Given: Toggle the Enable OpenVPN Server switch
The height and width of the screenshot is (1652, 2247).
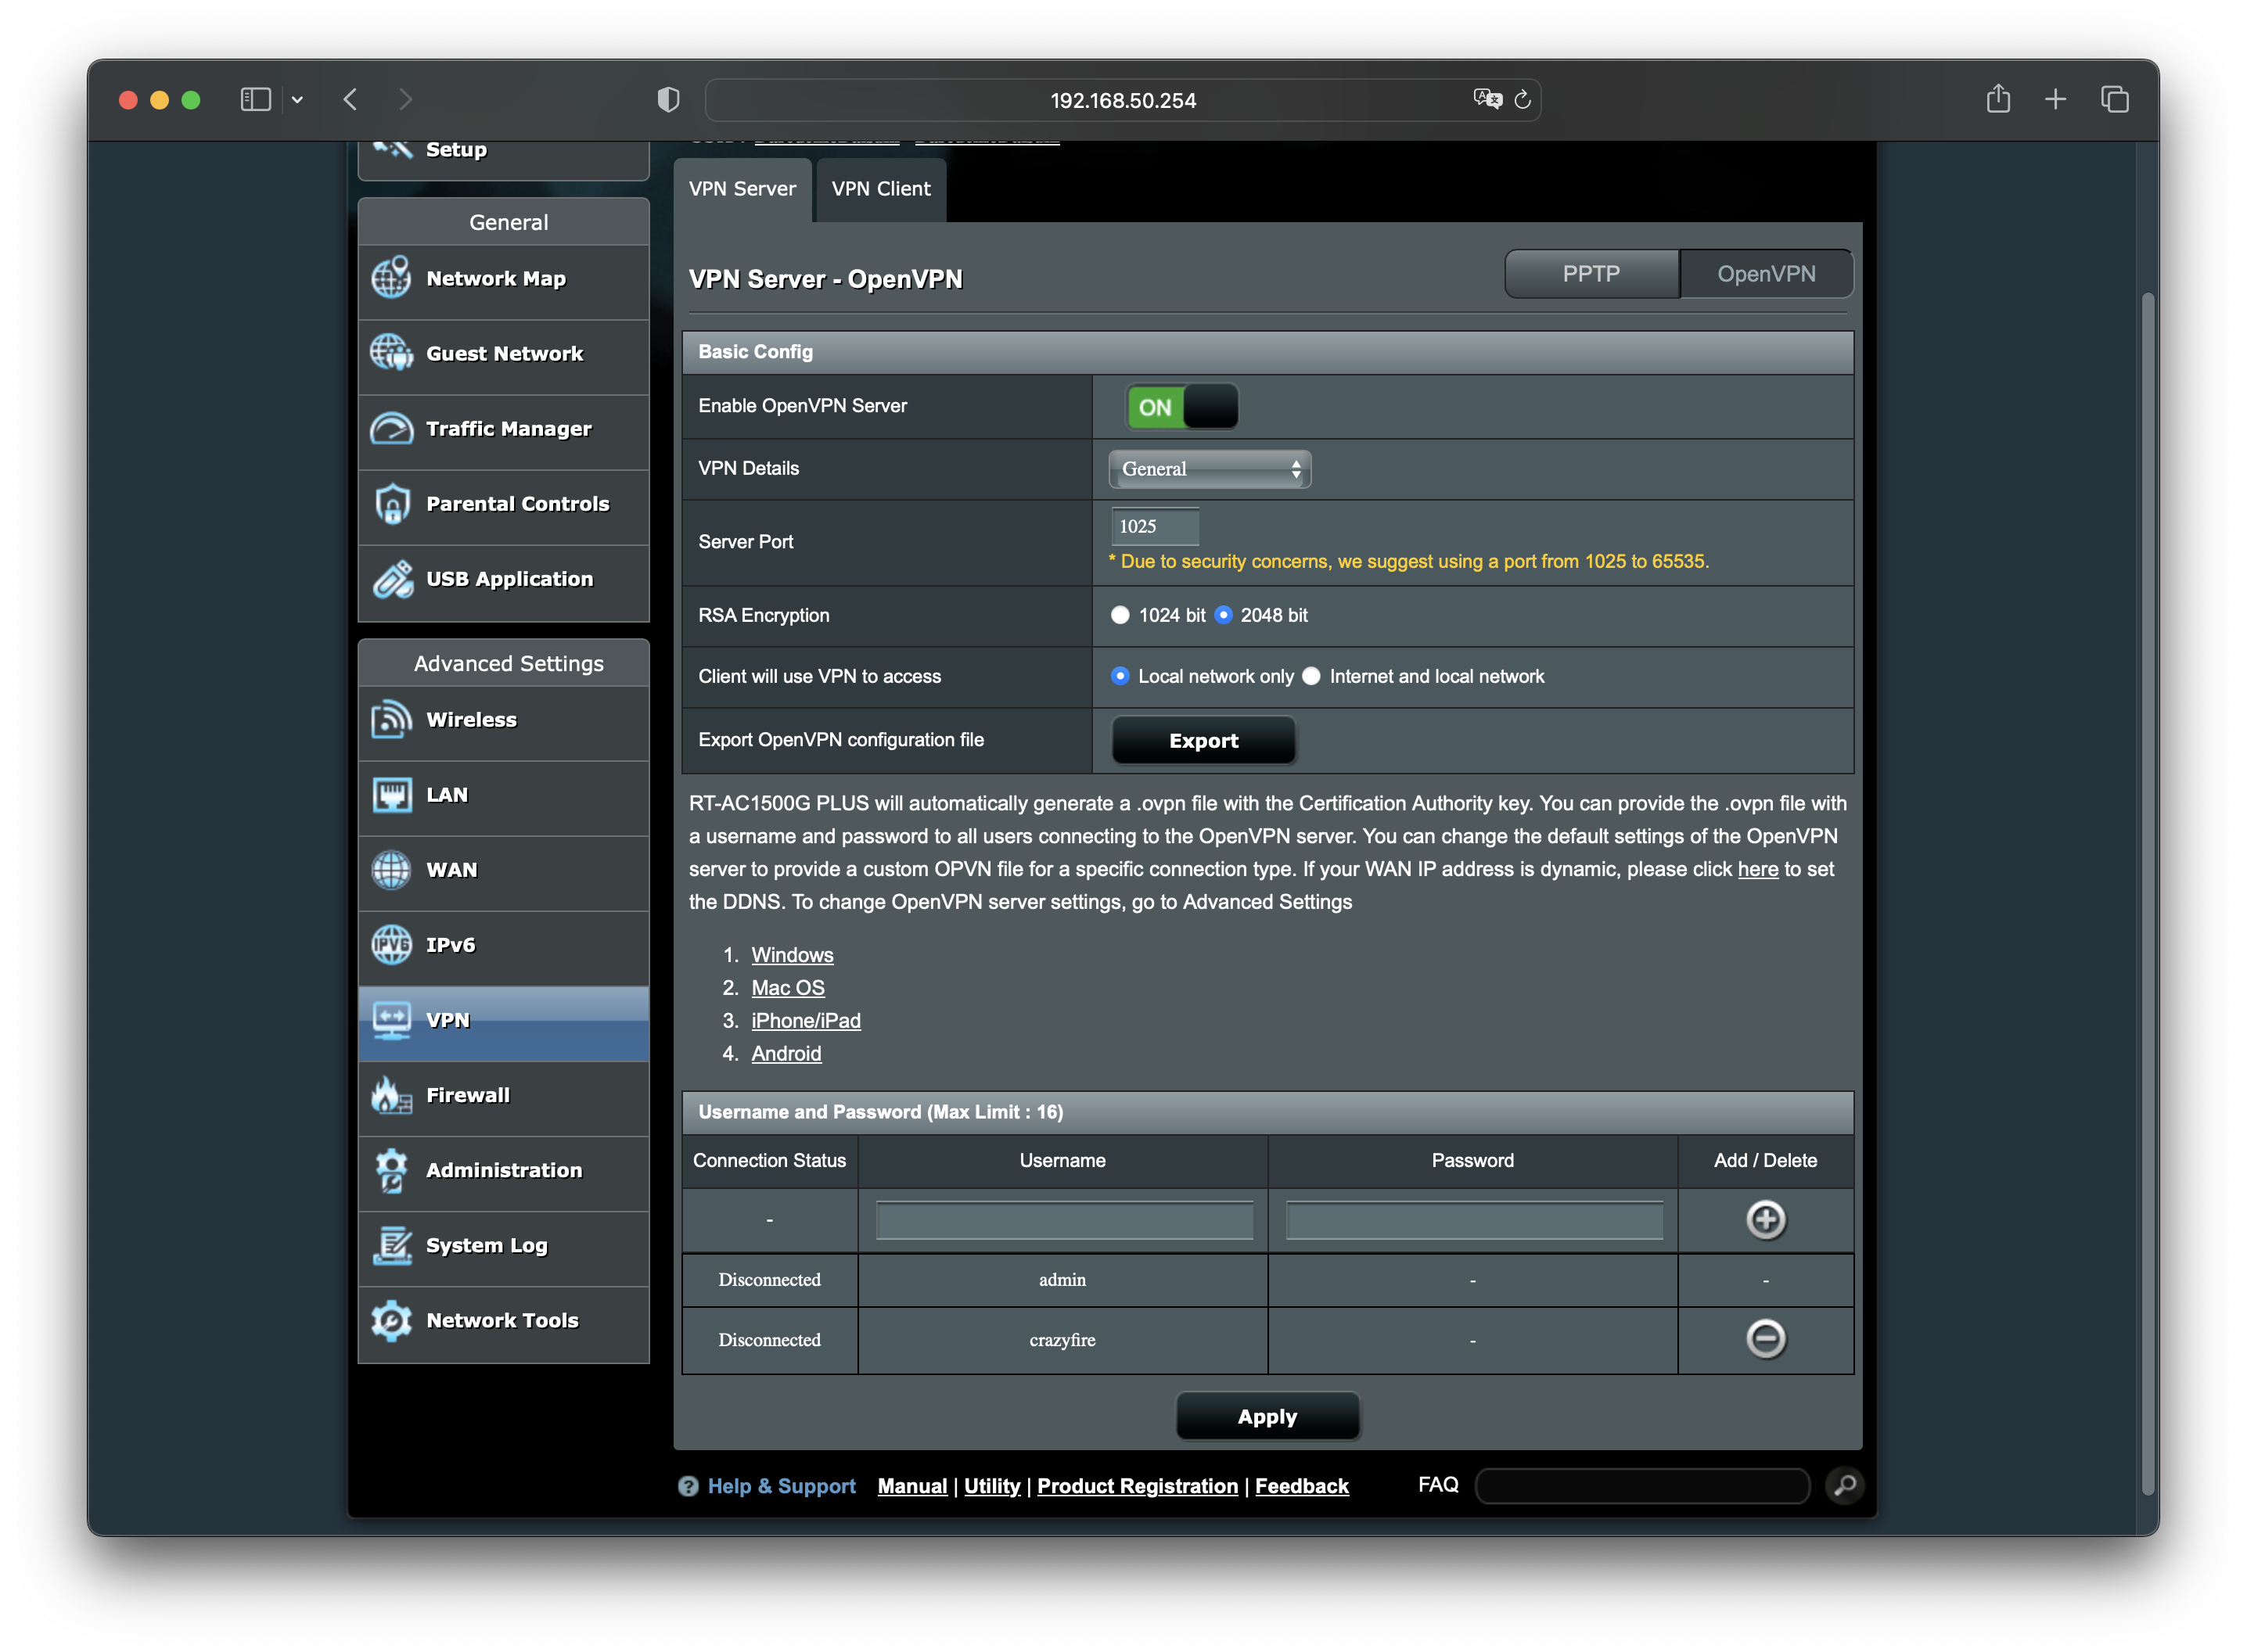Looking at the screenshot, I should [x=1182, y=407].
